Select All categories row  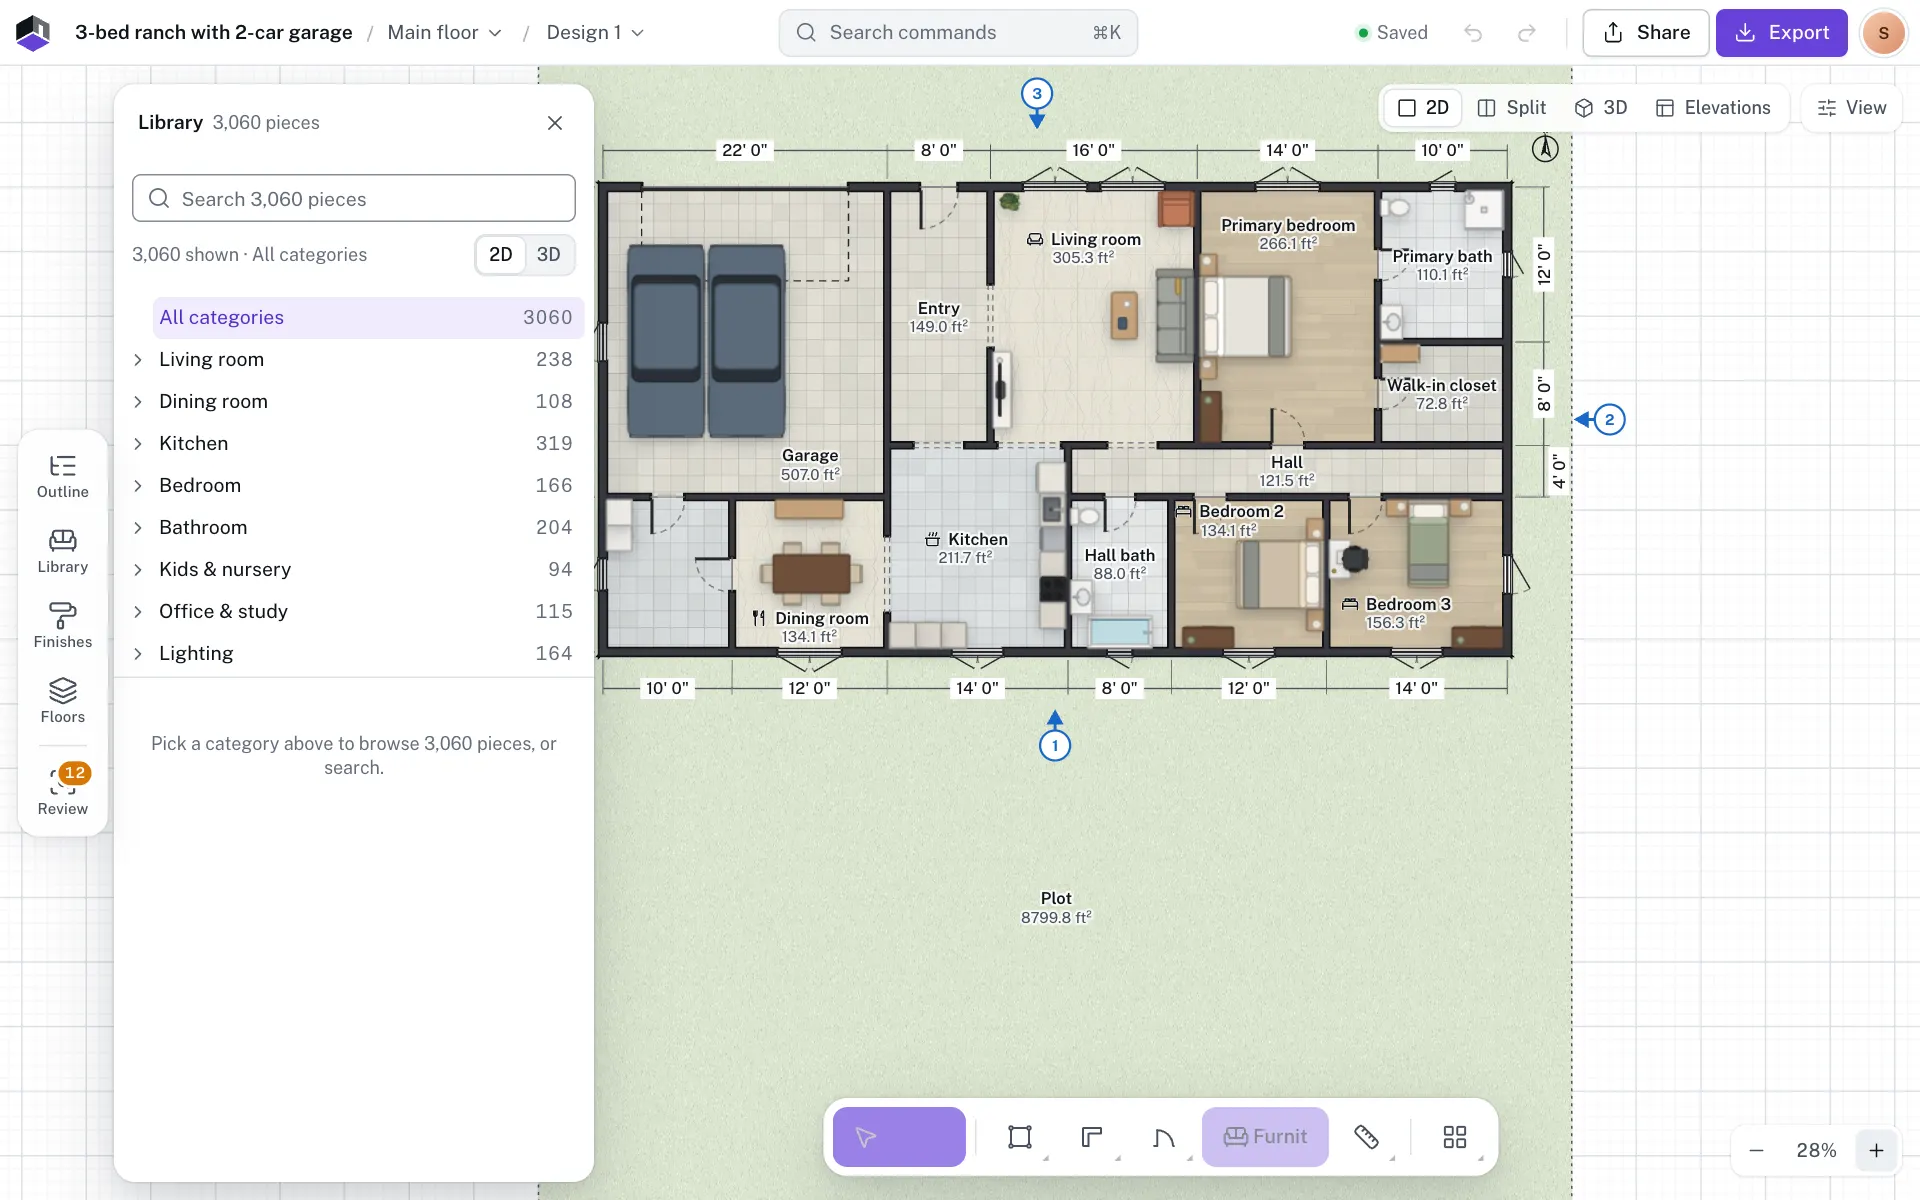tap(368, 318)
